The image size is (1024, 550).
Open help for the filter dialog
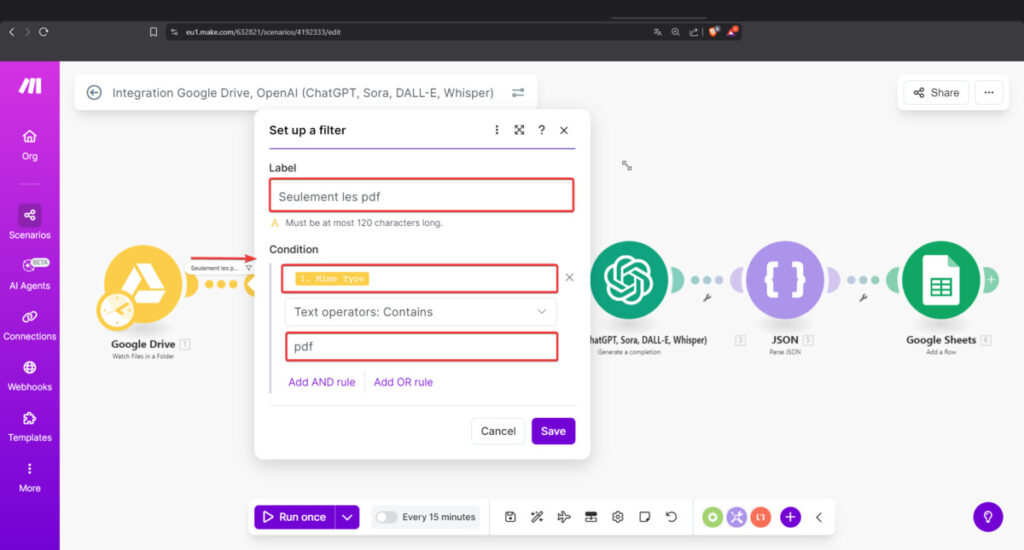coord(541,130)
